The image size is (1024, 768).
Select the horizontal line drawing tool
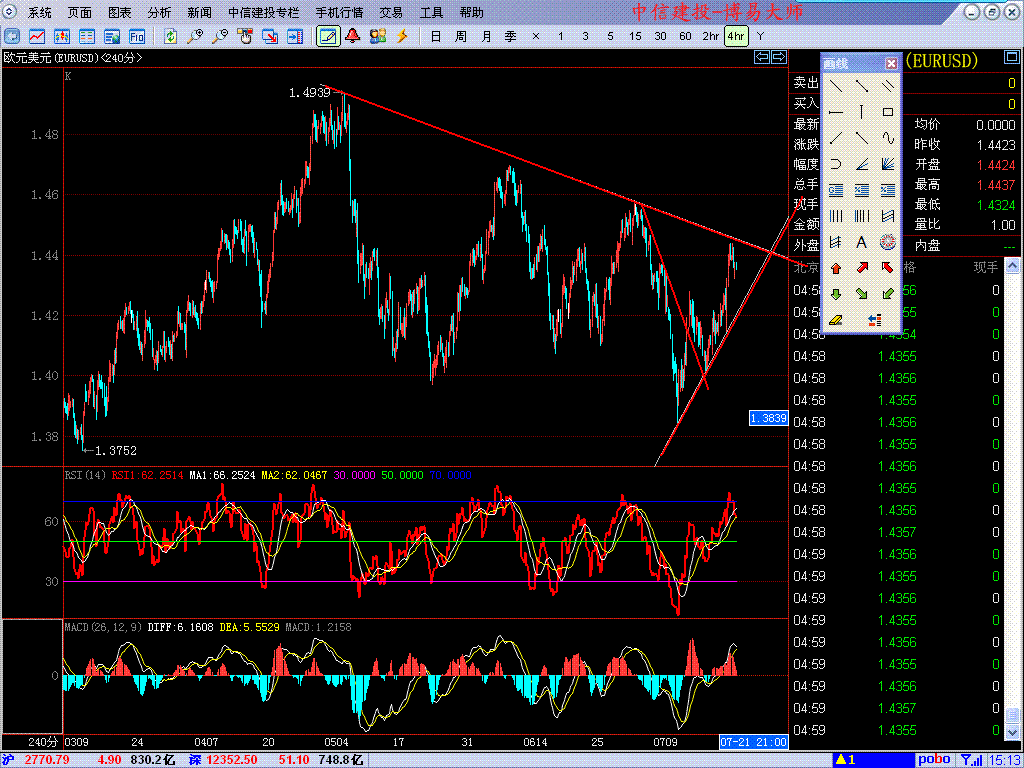pyautogui.click(x=835, y=112)
